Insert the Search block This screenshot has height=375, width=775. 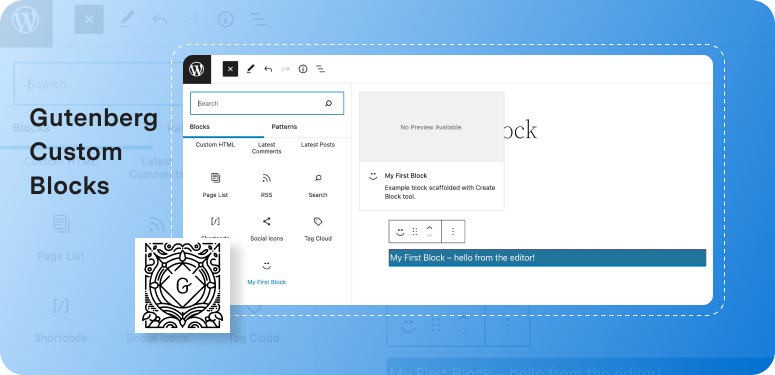318,185
